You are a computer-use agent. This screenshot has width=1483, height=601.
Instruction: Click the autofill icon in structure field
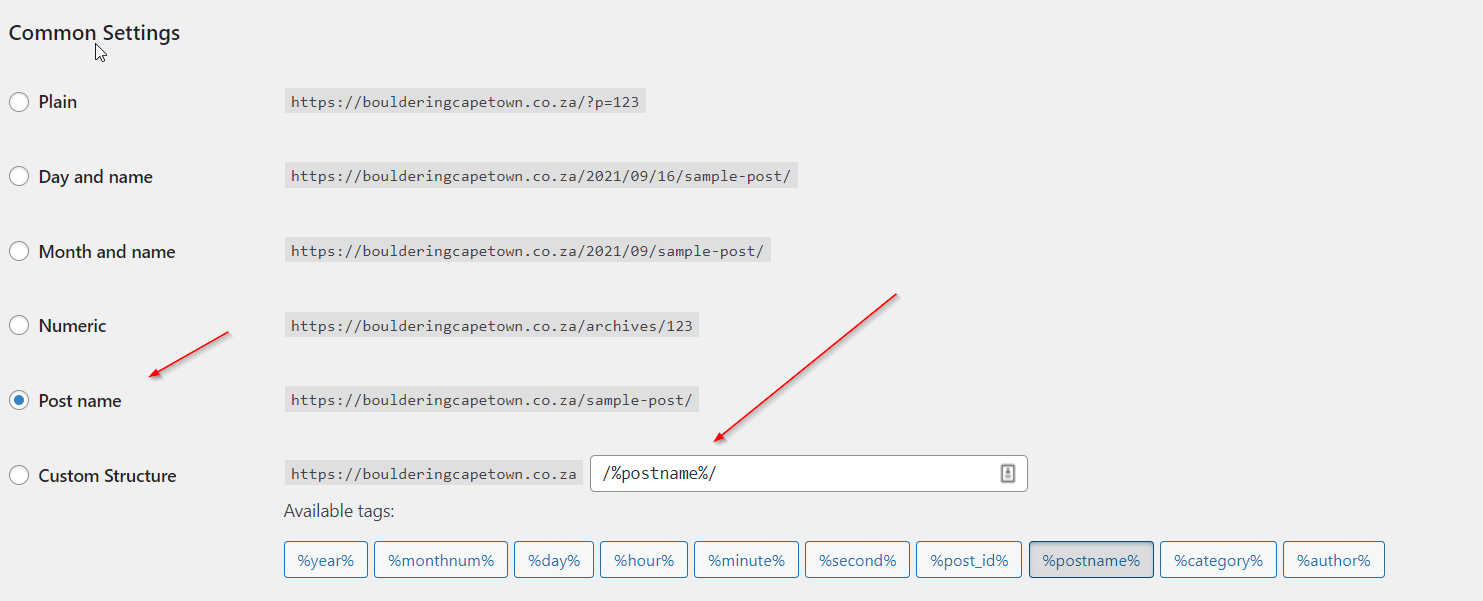[x=1007, y=474]
